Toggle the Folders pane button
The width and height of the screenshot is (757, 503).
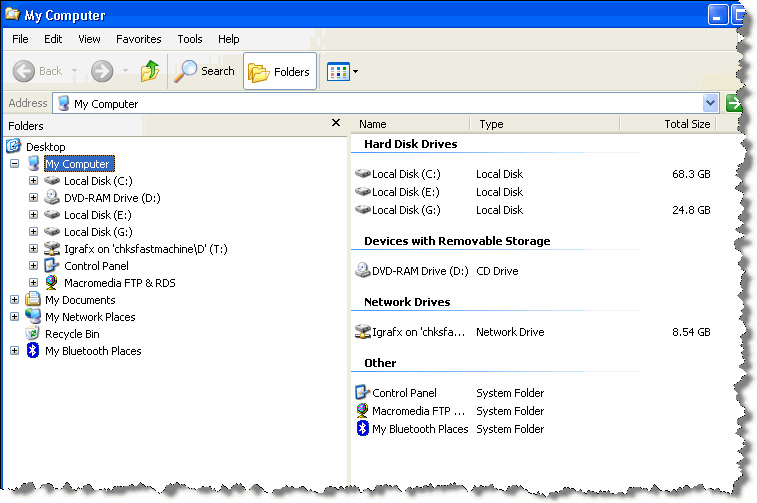click(280, 71)
